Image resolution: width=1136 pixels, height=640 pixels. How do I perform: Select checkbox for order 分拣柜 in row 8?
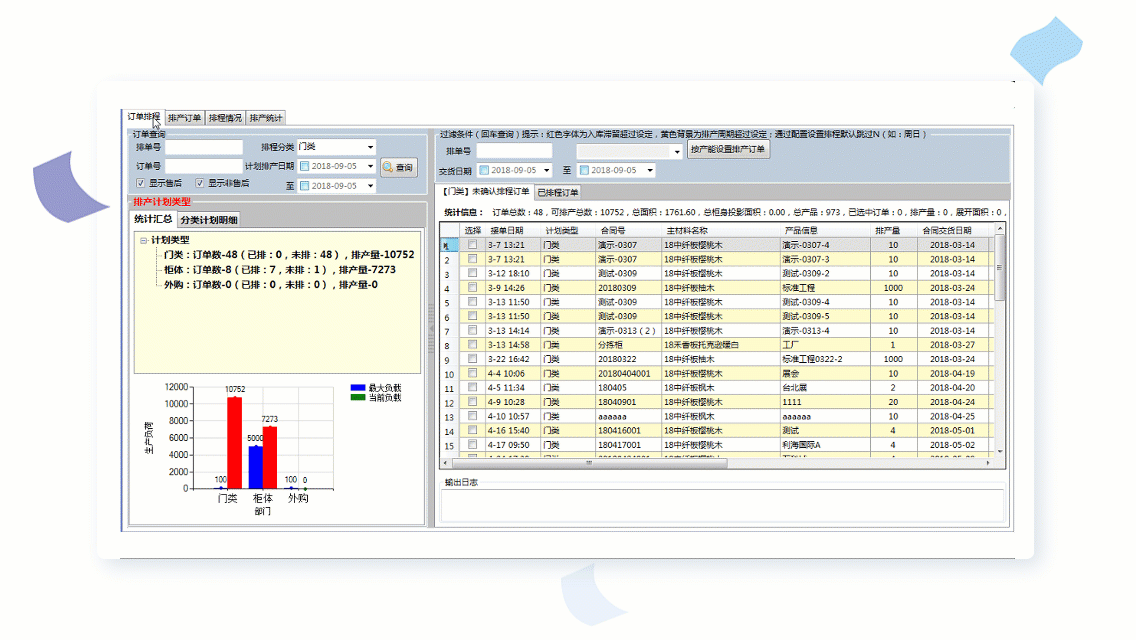click(x=472, y=345)
